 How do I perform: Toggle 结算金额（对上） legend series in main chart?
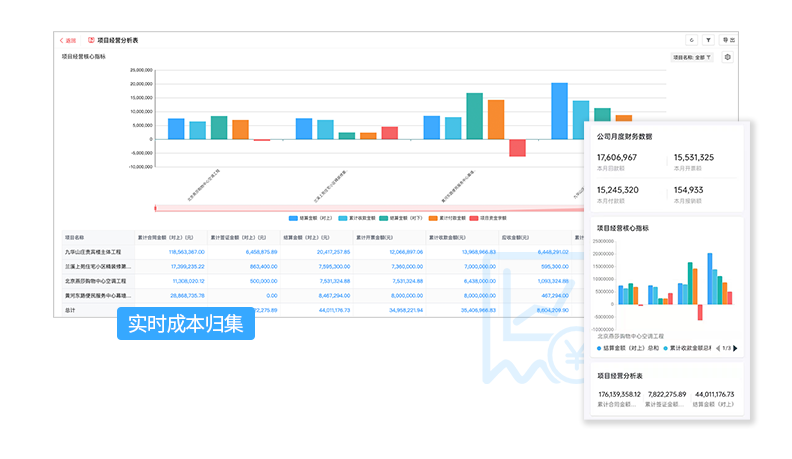(x=305, y=217)
